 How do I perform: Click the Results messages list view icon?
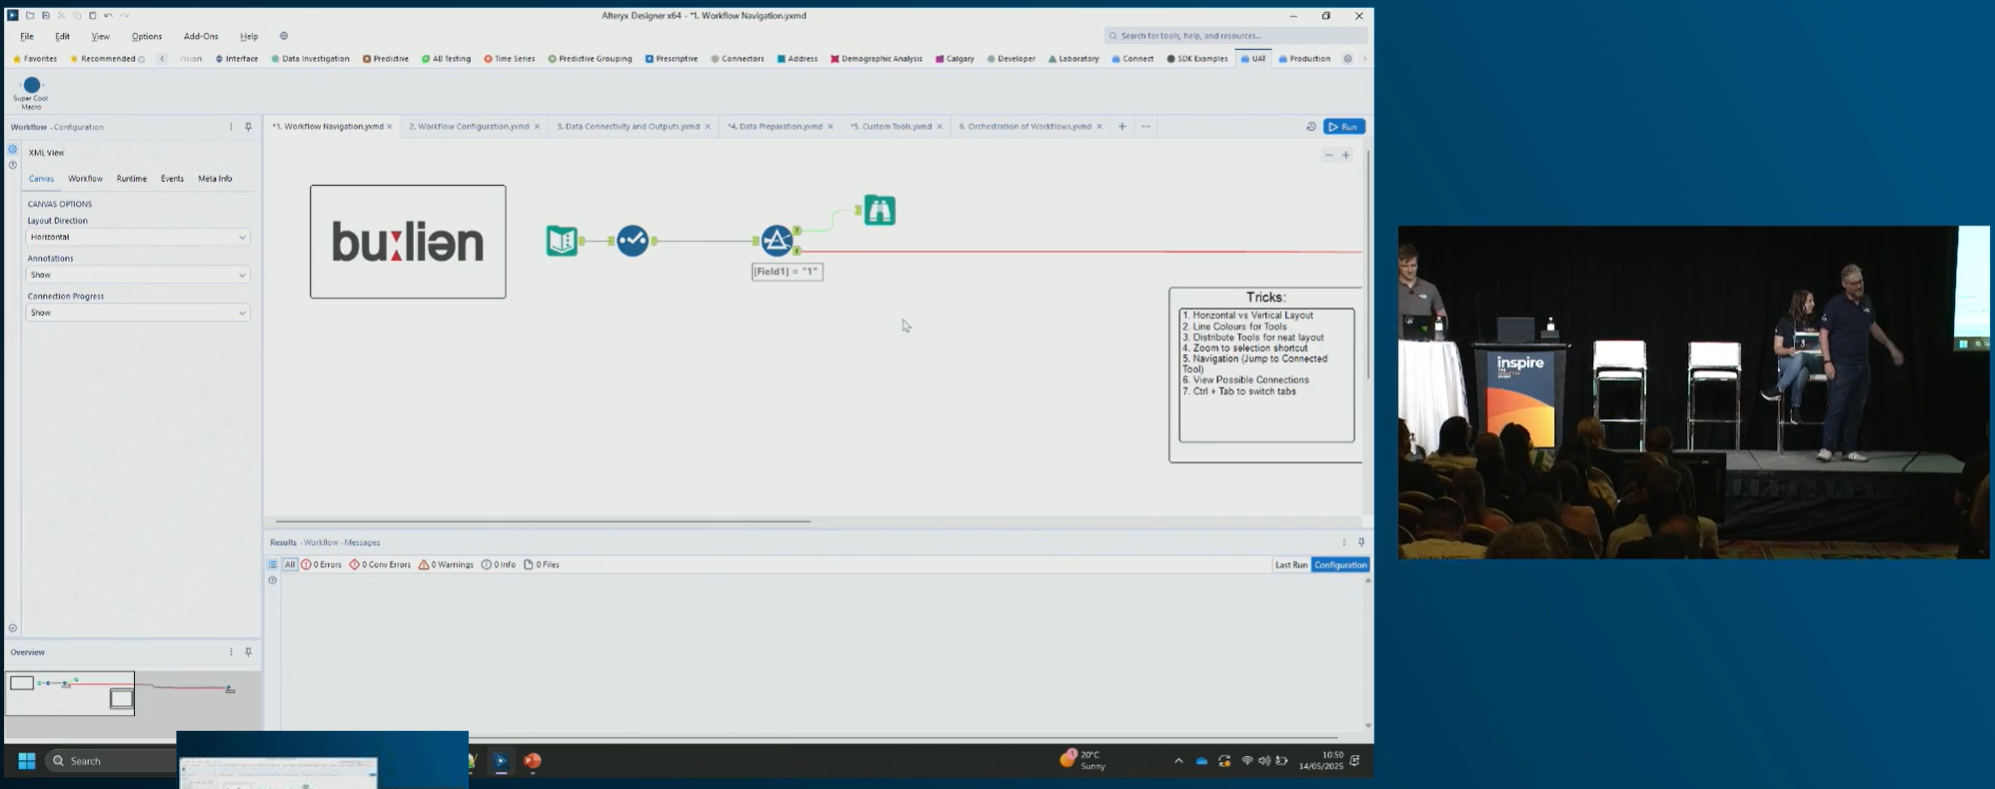[x=272, y=565]
